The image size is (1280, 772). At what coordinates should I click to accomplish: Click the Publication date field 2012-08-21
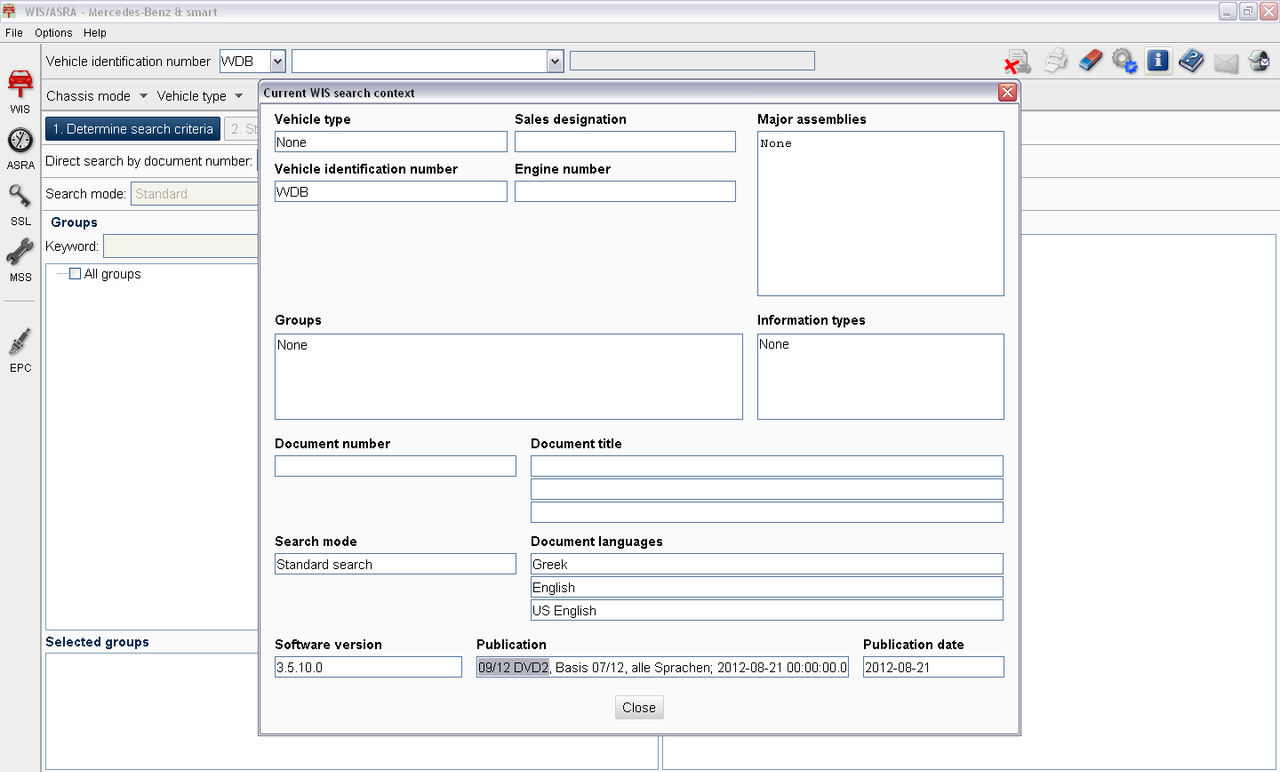[x=934, y=667]
